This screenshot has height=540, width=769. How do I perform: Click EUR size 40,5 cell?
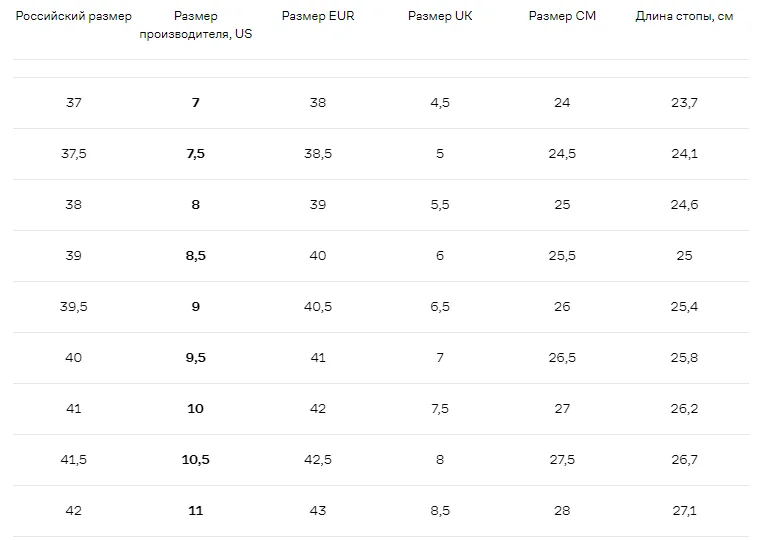(318, 307)
